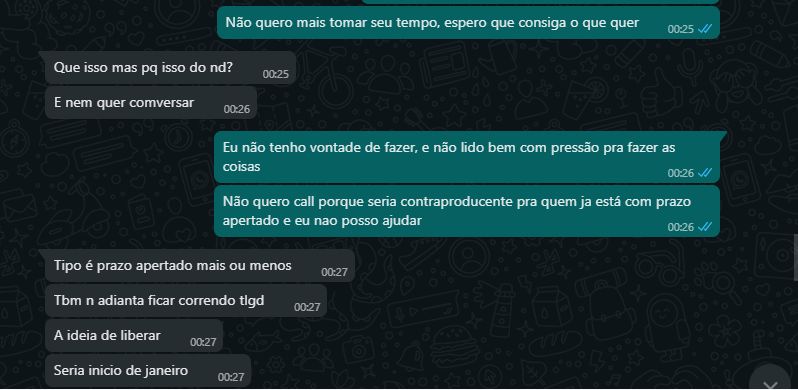The width and height of the screenshot is (798, 390).
Task: Click the 'Tbm n adianta ficar correndo tlgd' bubble
Action: point(186,301)
